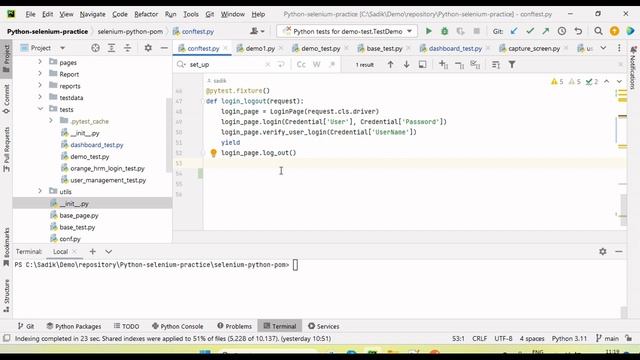Screen dimensions: 640x360
Task: Expand the utils folder
Action: coord(40,191)
